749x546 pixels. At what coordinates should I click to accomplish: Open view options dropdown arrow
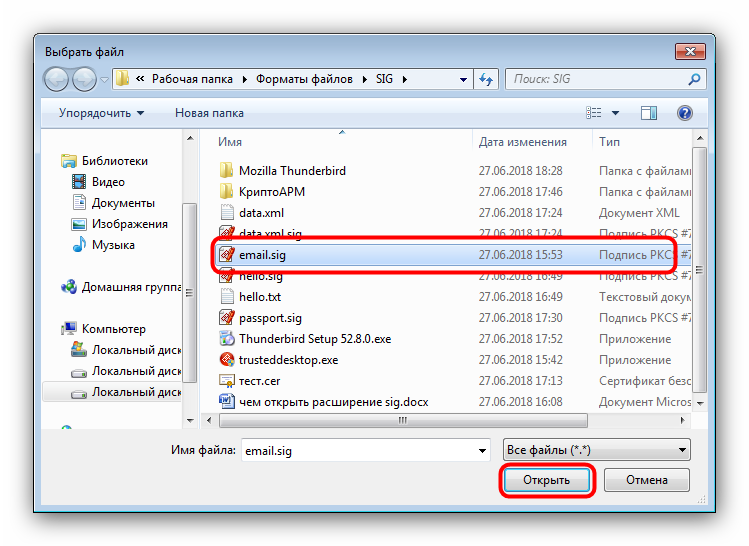click(615, 113)
